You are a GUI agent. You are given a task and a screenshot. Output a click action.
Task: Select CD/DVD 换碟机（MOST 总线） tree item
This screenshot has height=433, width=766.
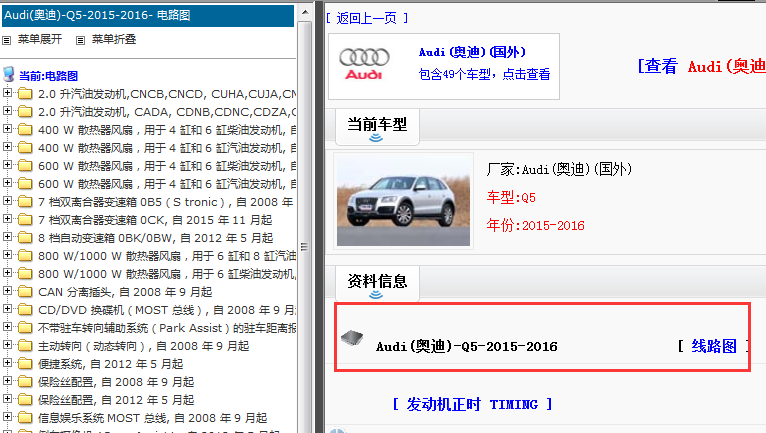(167, 310)
